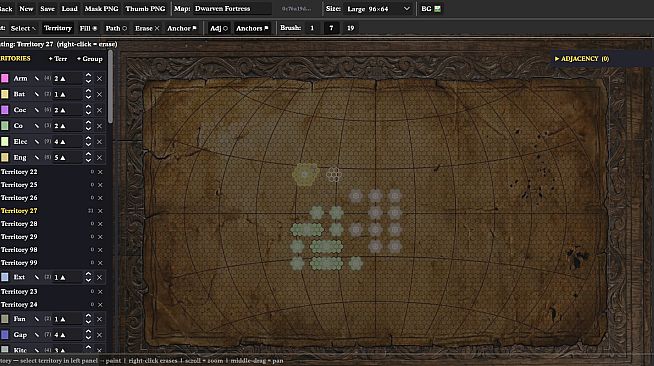Open the Arm group color swatch
The image size is (654, 366).
[x=5, y=78]
